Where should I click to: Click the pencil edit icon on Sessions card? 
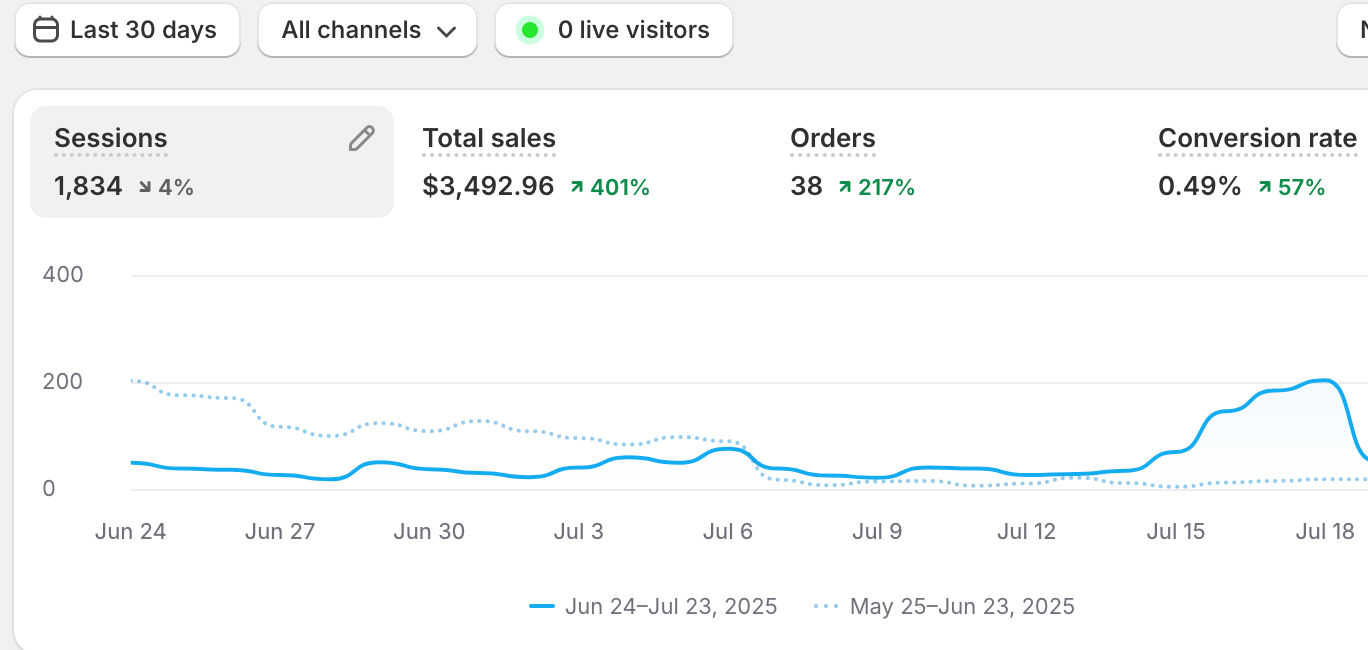[x=361, y=139]
